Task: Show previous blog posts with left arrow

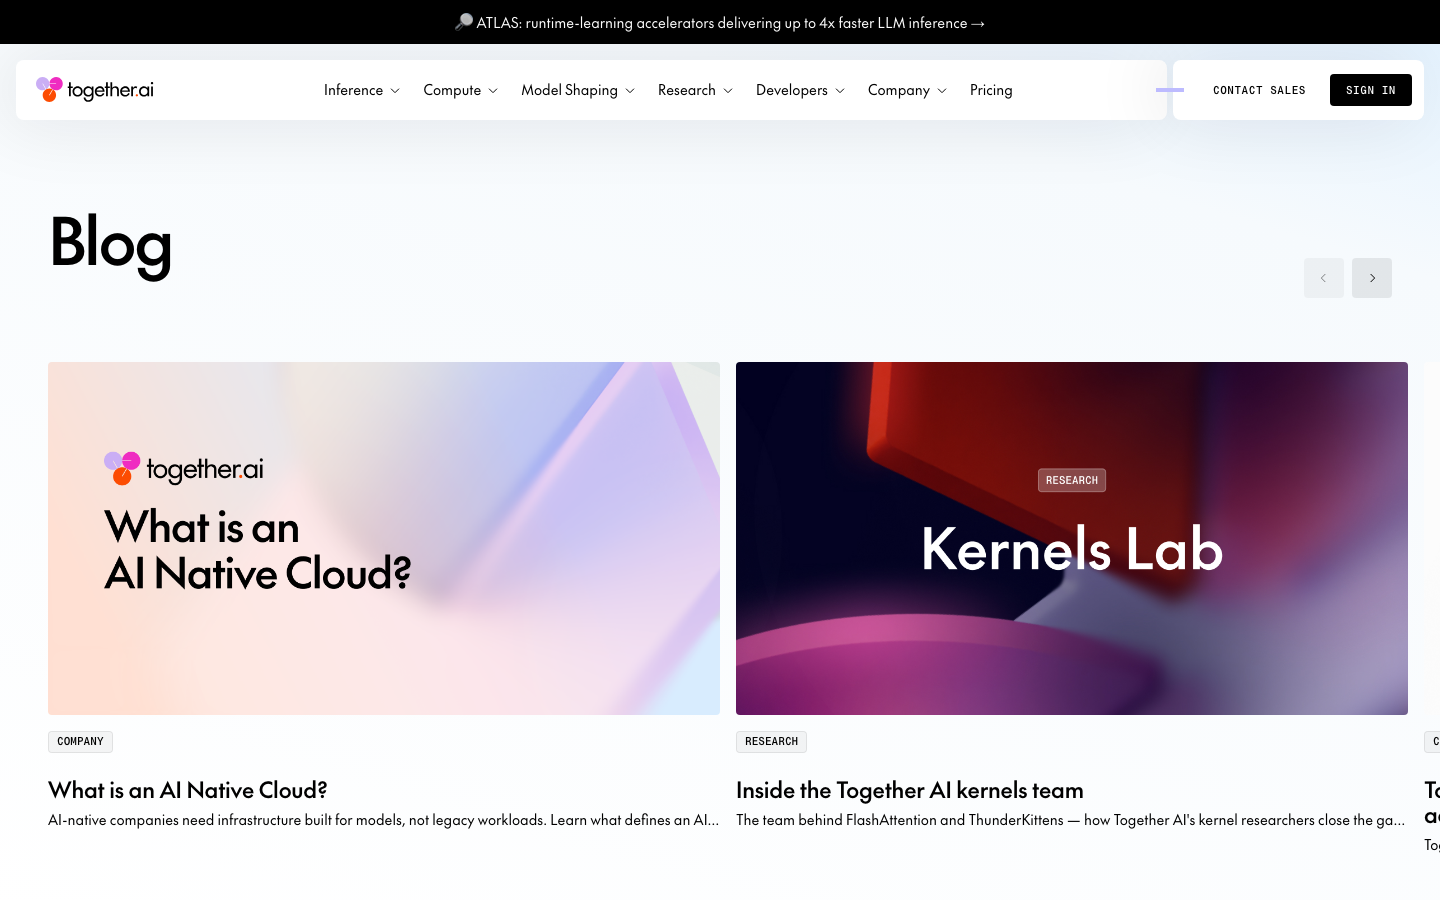Action: pos(1324,278)
